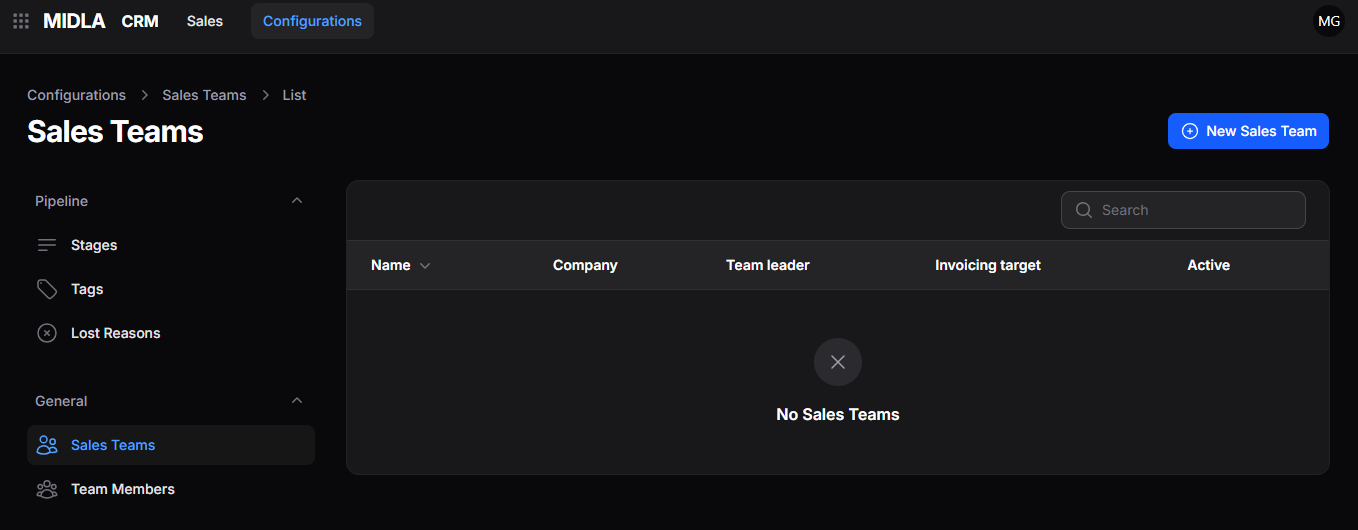Screen dimensions: 1358x530
Task: Click the Tags label icon
Action: point(47,289)
